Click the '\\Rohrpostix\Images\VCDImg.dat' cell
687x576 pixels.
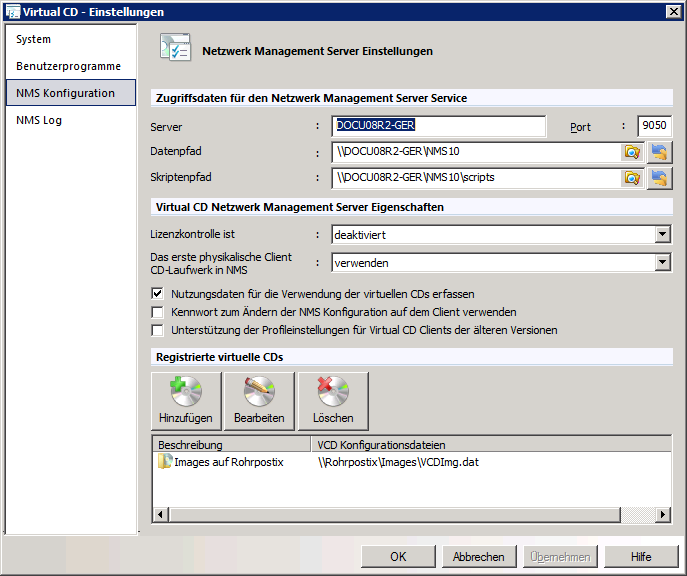click(398, 462)
